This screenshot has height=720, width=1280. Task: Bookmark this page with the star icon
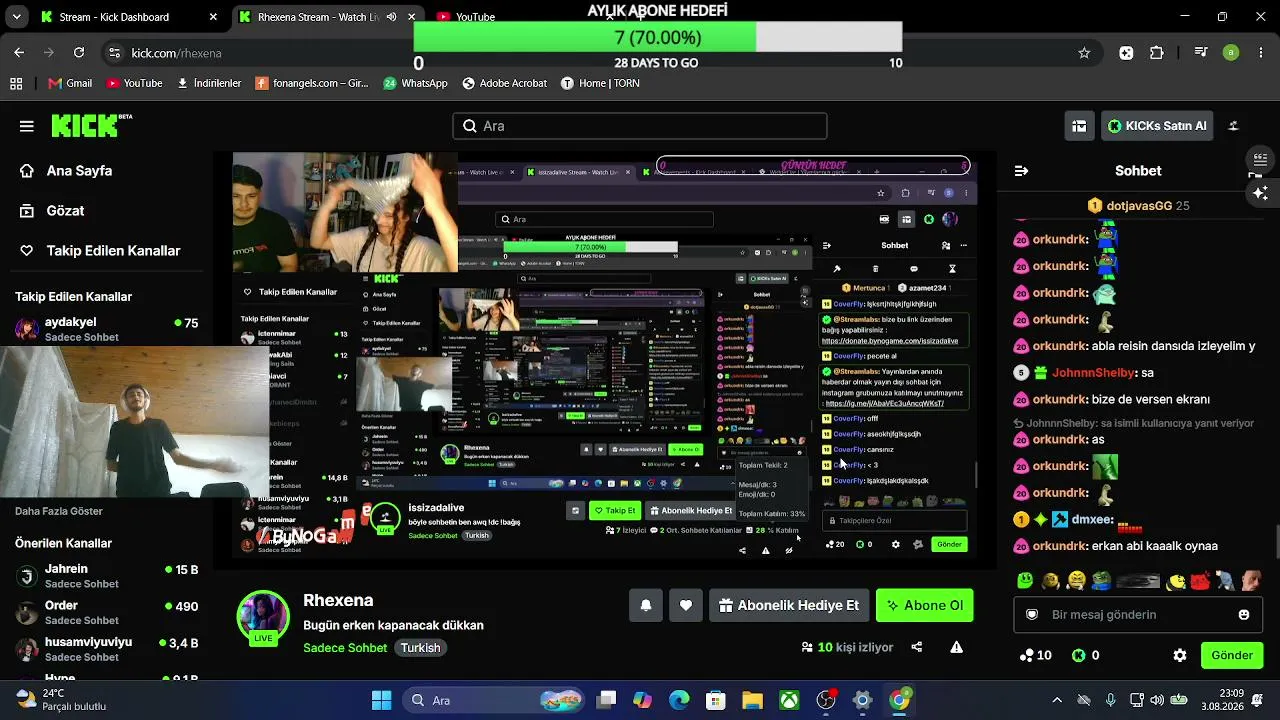pos(1084,53)
